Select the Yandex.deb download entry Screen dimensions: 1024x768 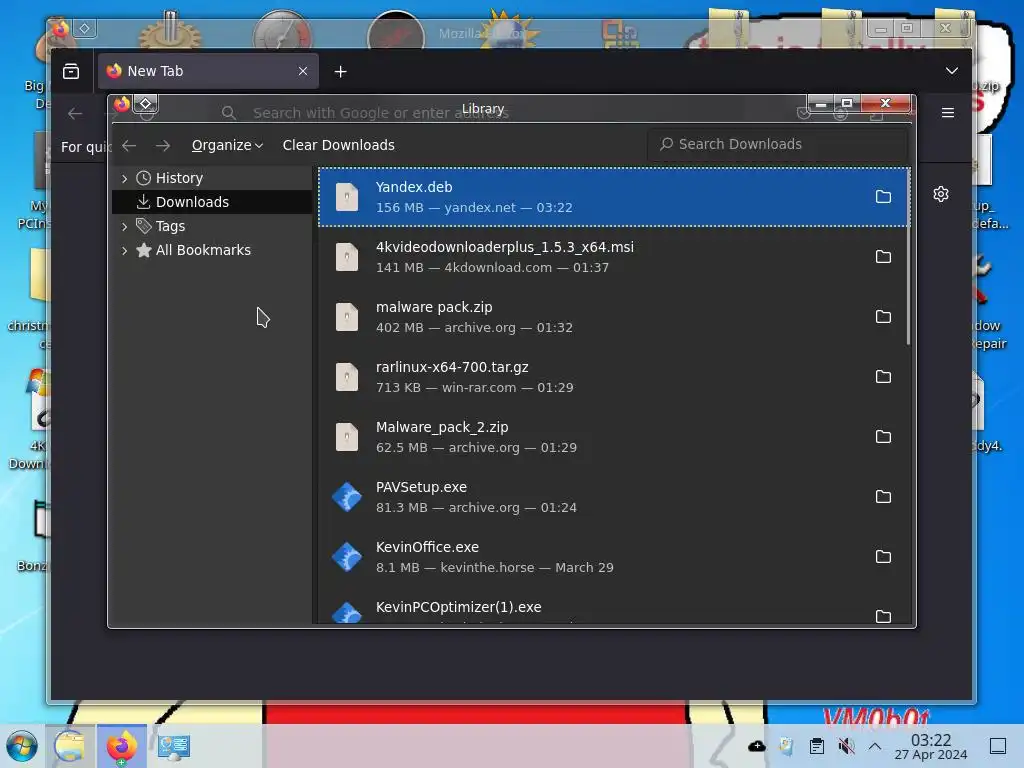(613, 197)
